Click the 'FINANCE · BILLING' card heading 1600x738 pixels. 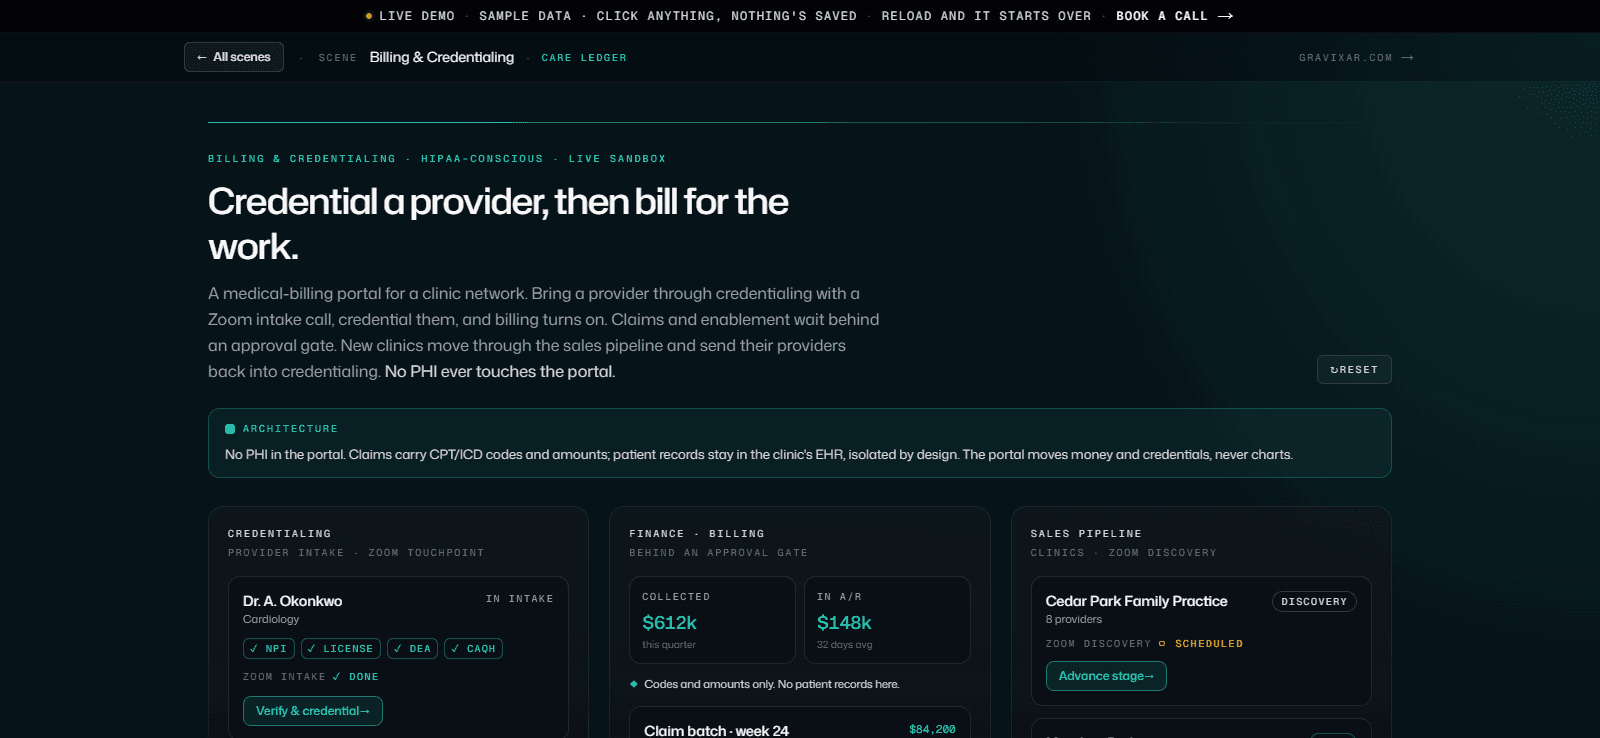pos(697,534)
